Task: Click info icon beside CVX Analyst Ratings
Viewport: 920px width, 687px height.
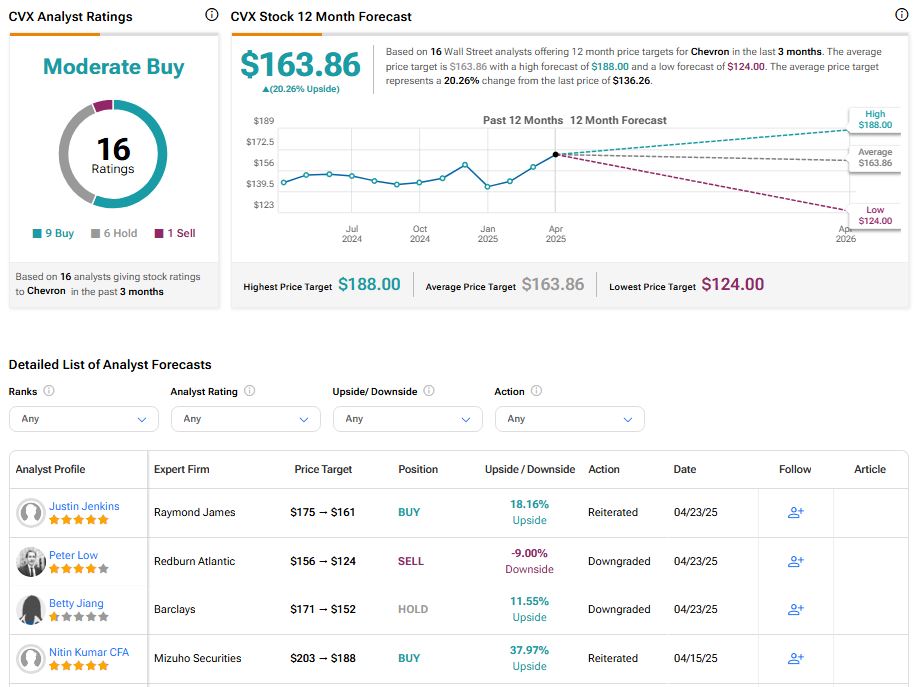Action: (x=212, y=15)
